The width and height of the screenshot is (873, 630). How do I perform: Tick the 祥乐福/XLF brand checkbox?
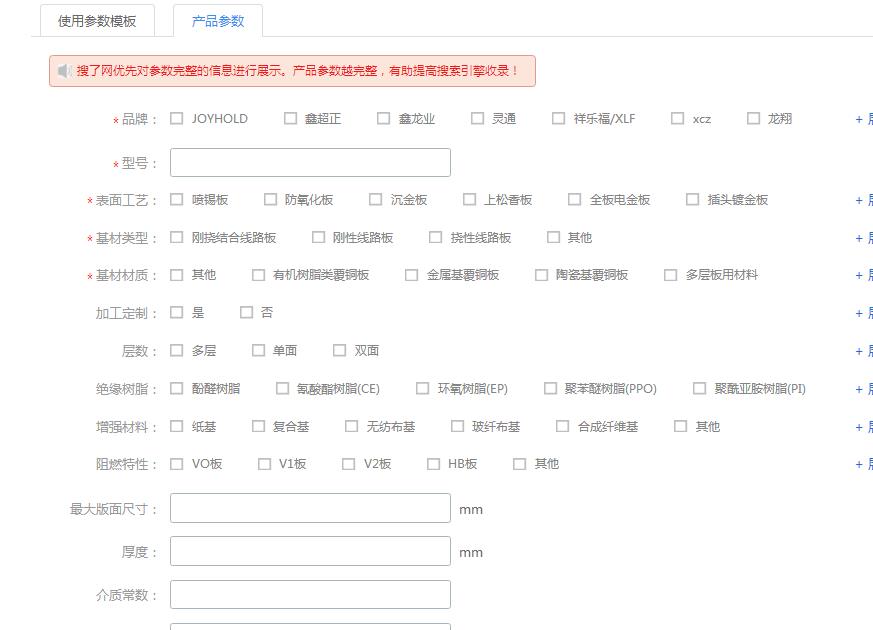pos(558,118)
